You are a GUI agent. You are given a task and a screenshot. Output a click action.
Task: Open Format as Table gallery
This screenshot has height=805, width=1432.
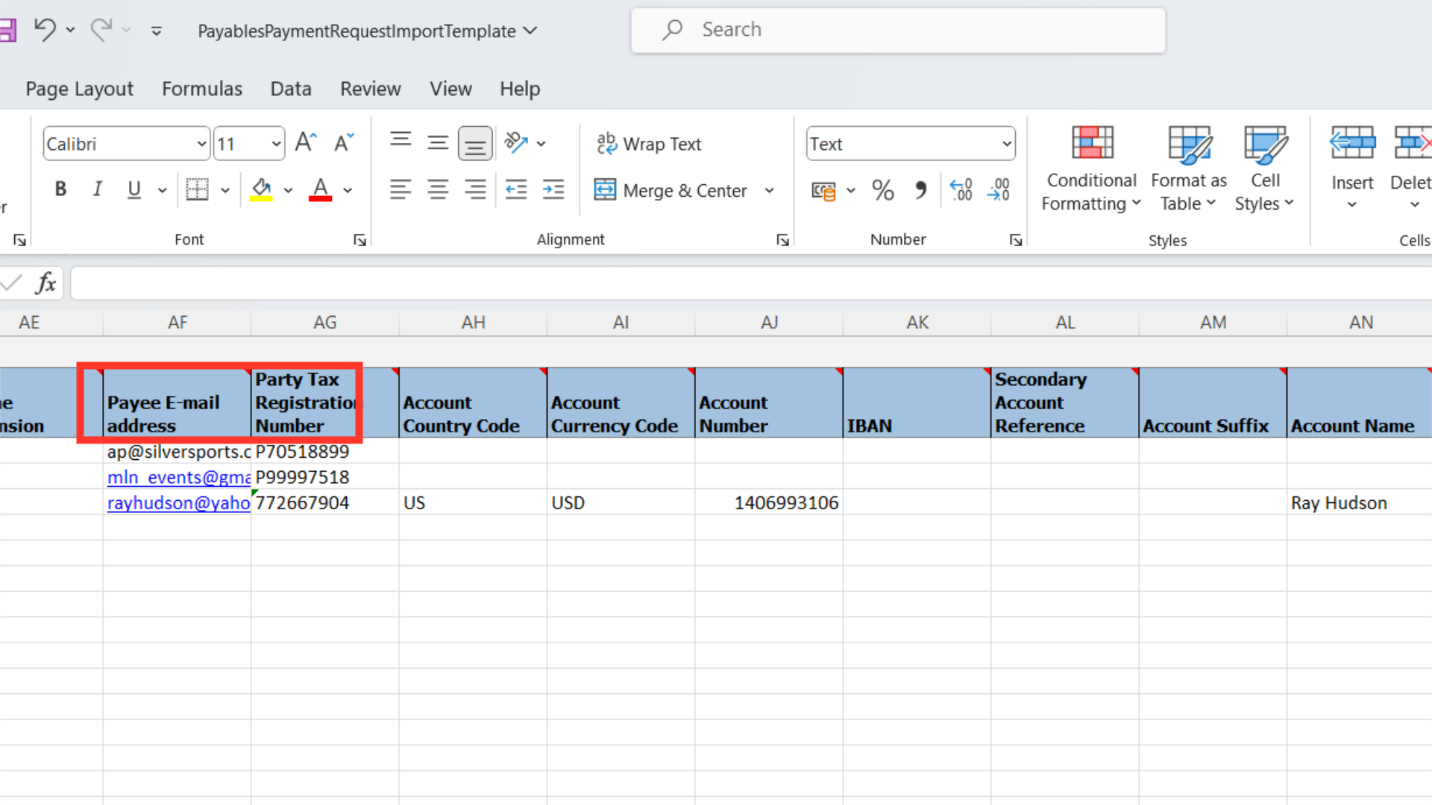click(1188, 170)
